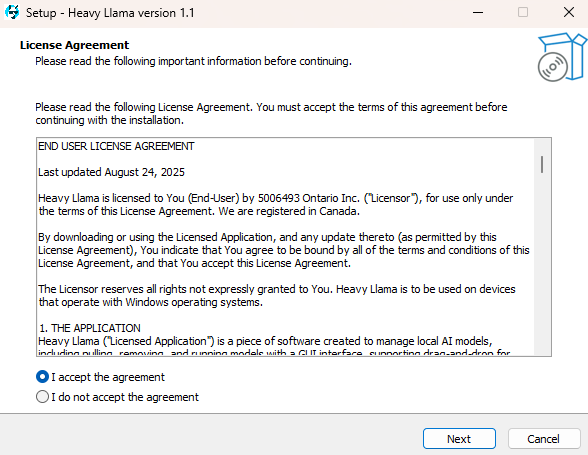Click the 'END USER LICENSE AGREEMENT' heading line
Viewport: 588px width, 455px height.
pyautogui.click(x=116, y=146)
